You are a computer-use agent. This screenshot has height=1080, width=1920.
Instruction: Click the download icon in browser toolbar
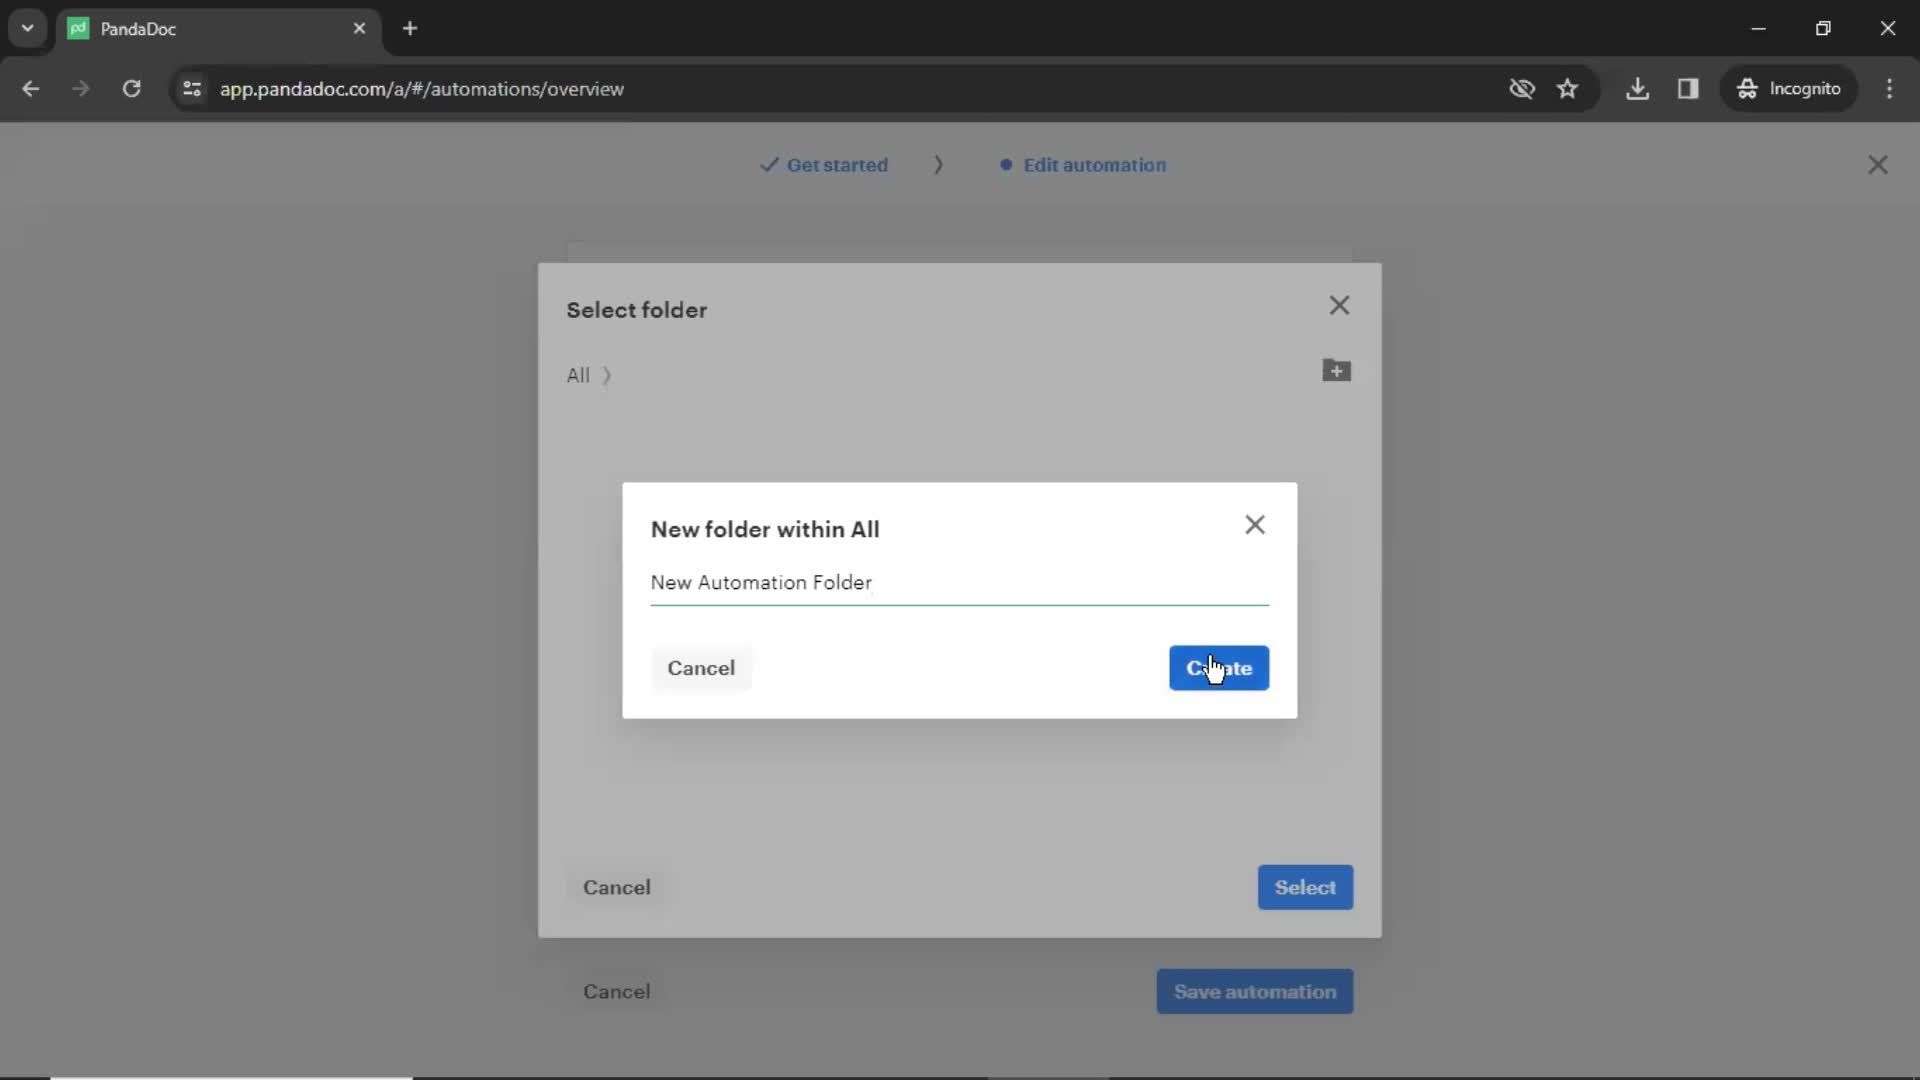tap(1639, 88)
